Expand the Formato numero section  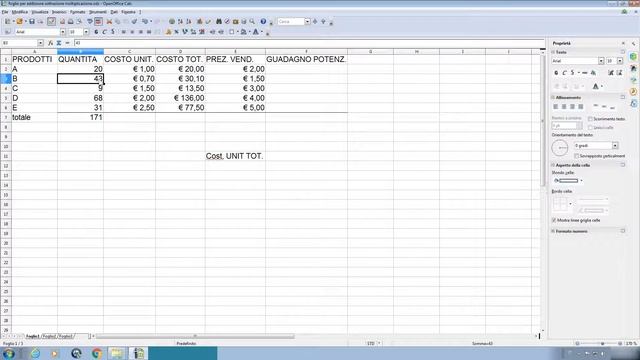tap(553, 231)
